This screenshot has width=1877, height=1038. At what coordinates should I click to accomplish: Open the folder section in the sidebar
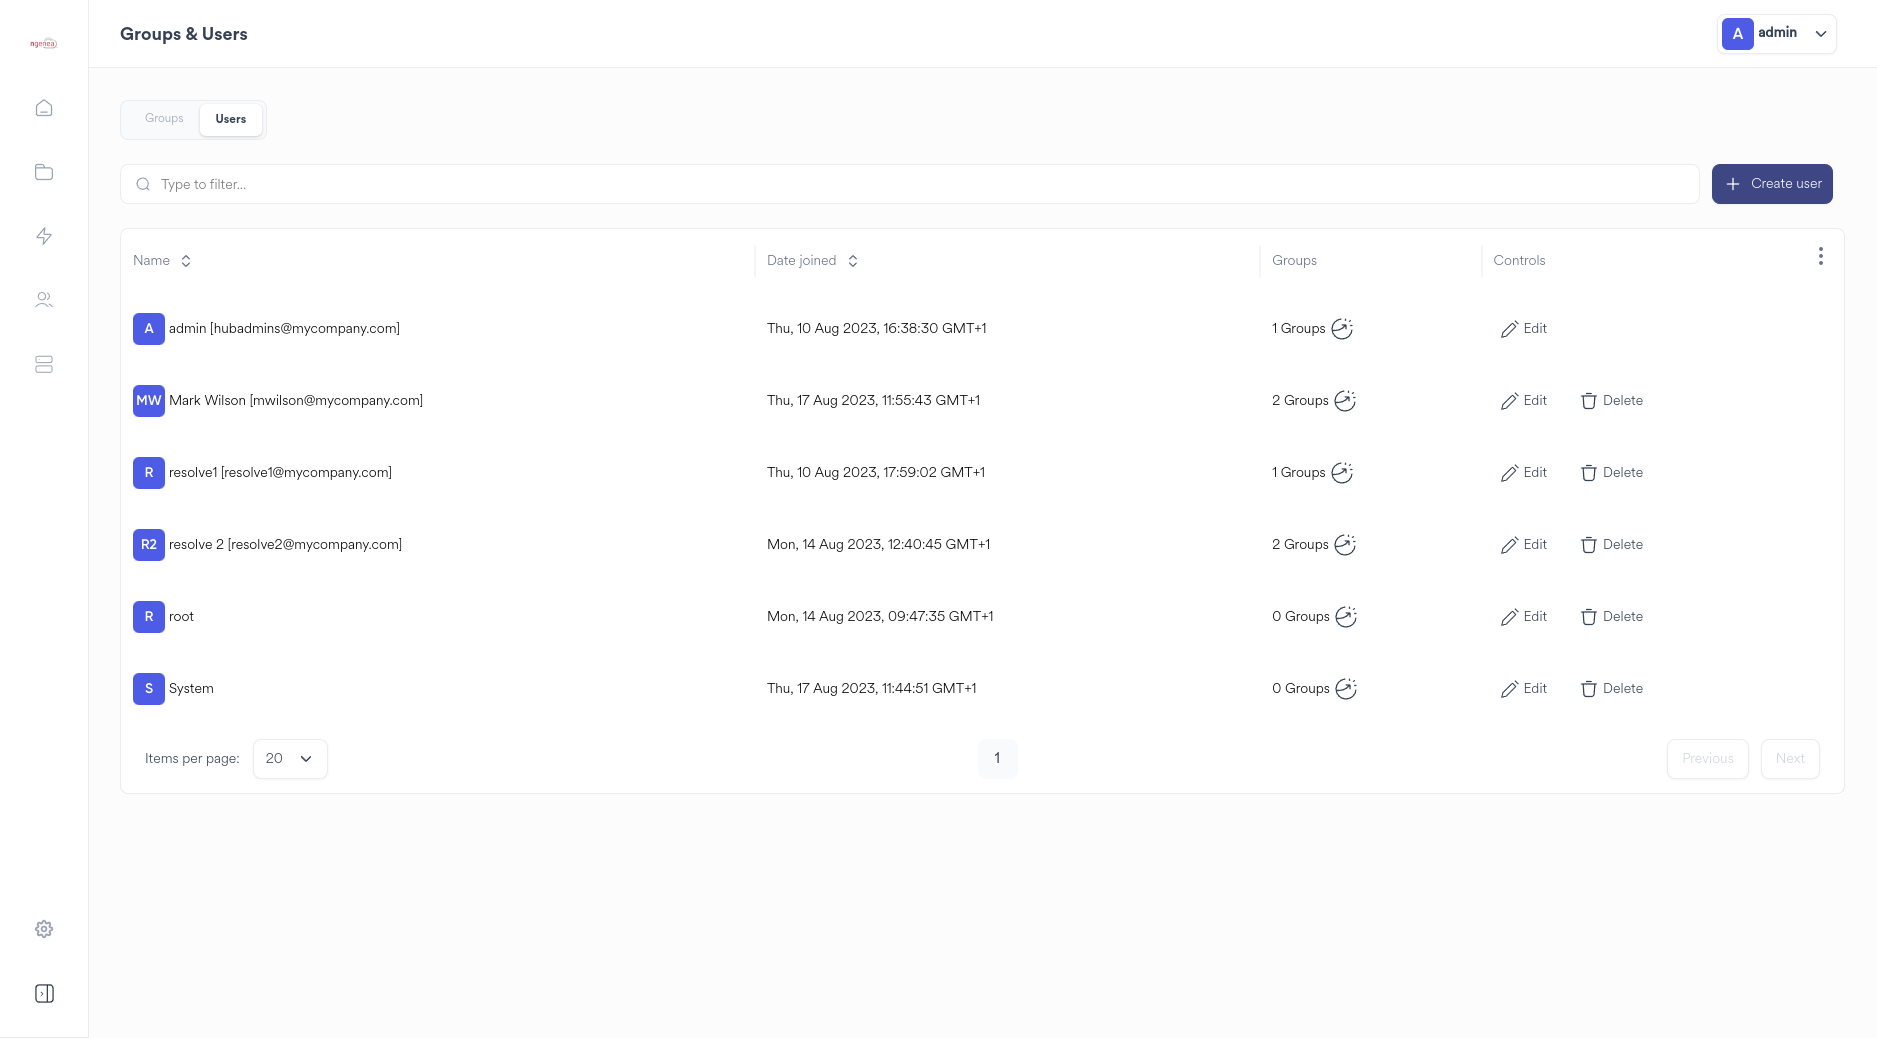pyautogui.click(x=44, y=171)
